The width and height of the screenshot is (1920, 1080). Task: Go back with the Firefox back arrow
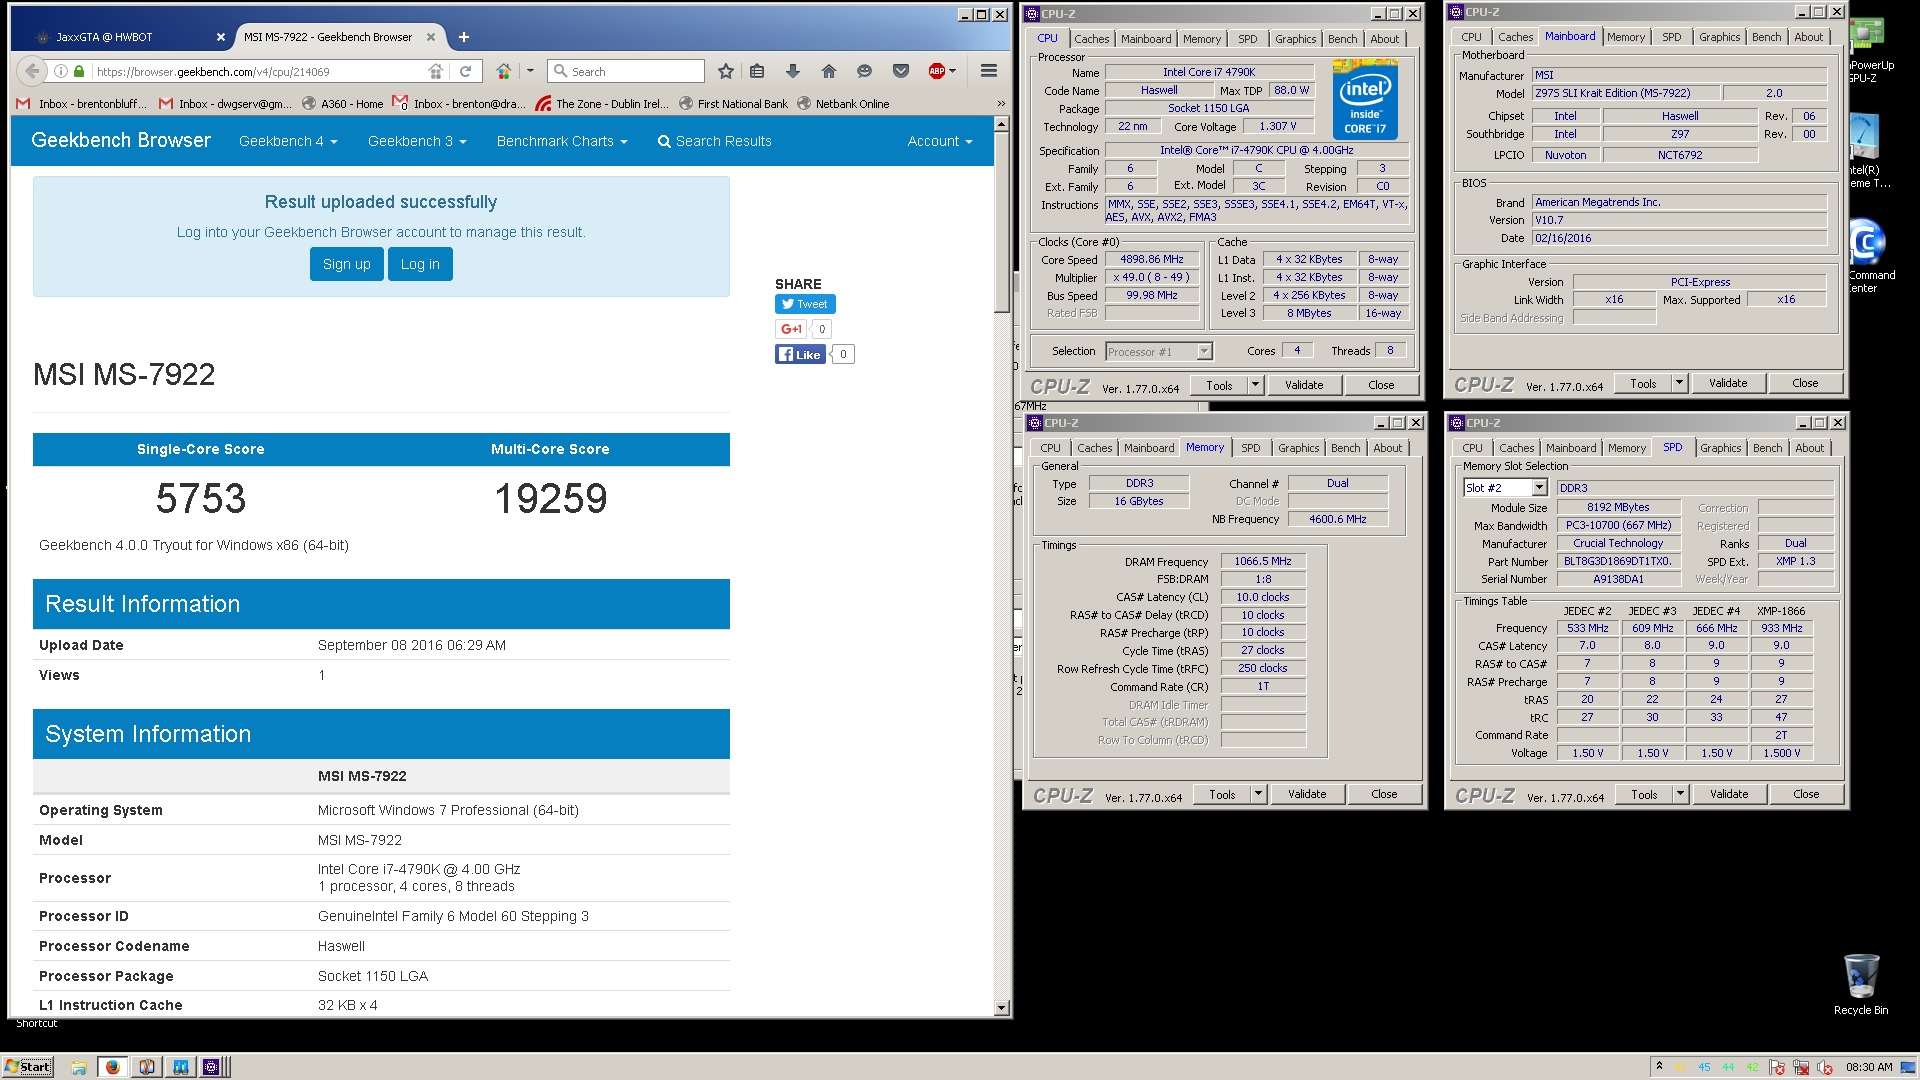(32, 71)
